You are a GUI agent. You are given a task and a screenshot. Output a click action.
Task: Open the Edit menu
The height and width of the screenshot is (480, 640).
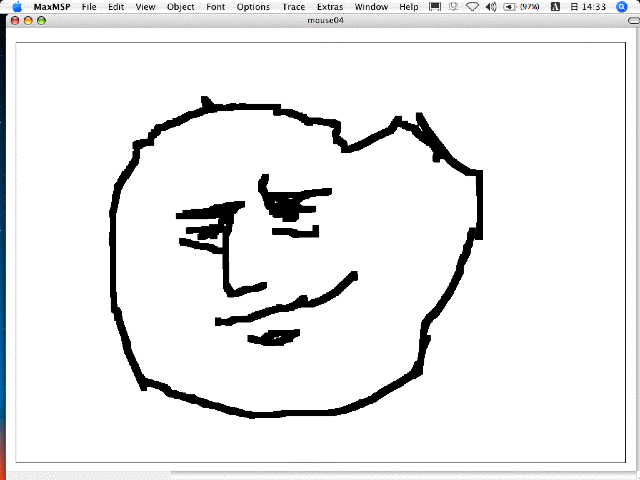coord(116,7)
